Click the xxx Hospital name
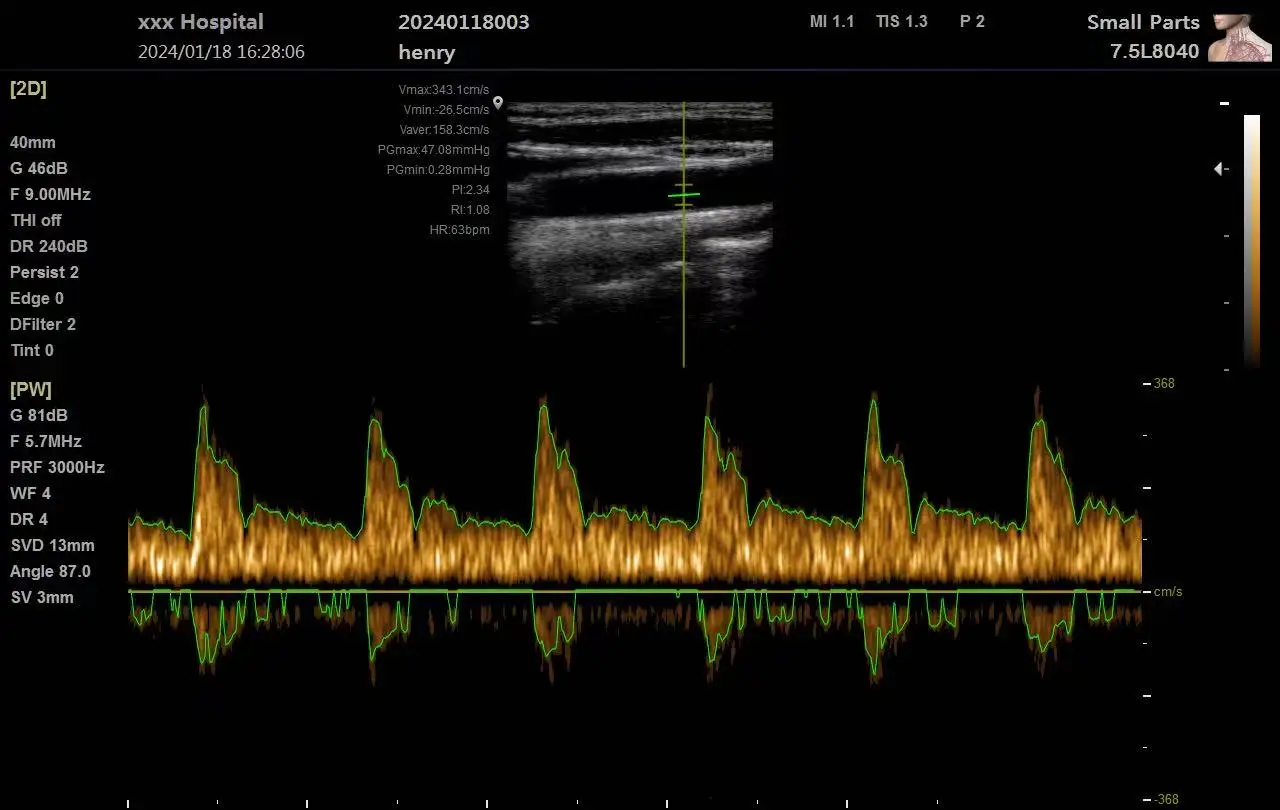Screen dimensions: 1280x810 201,22
